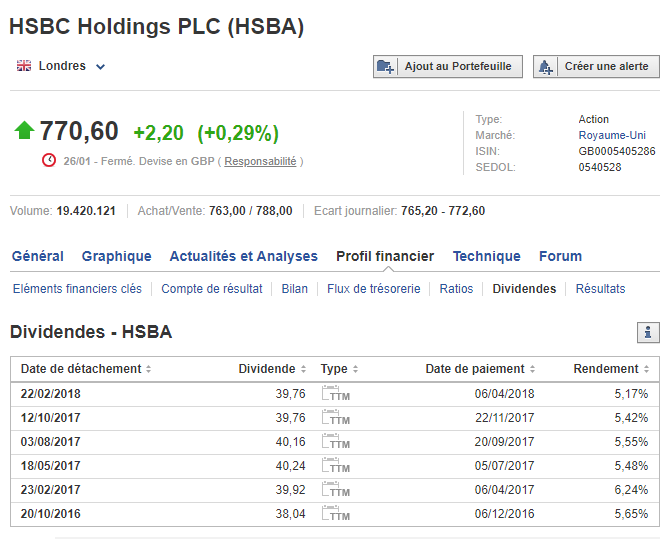Viewport: 670px width, 539px height.
Task: Click TTM icon in 23/02/2017 row
Action: coord(336,489)
